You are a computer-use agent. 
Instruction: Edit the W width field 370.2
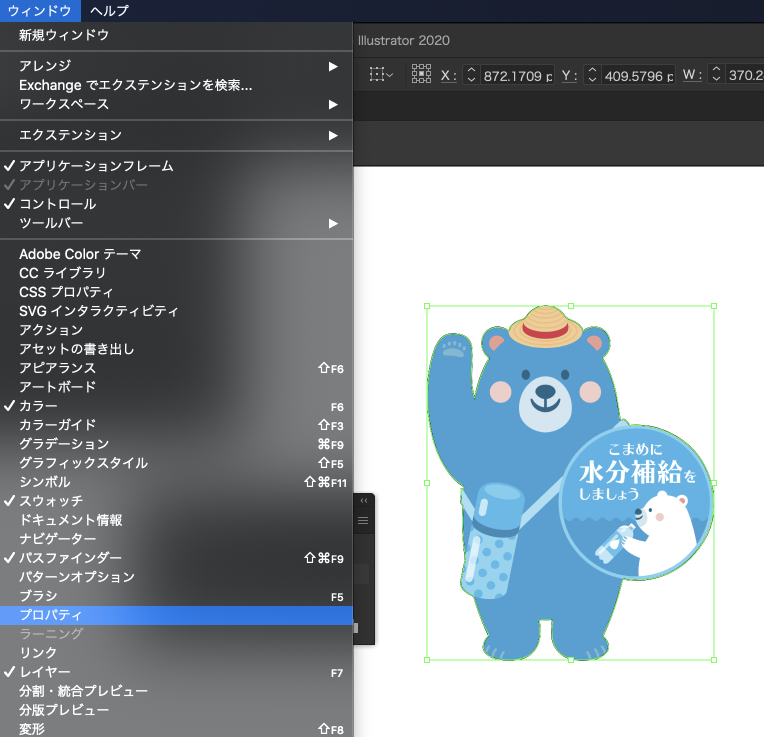[745, 75]
